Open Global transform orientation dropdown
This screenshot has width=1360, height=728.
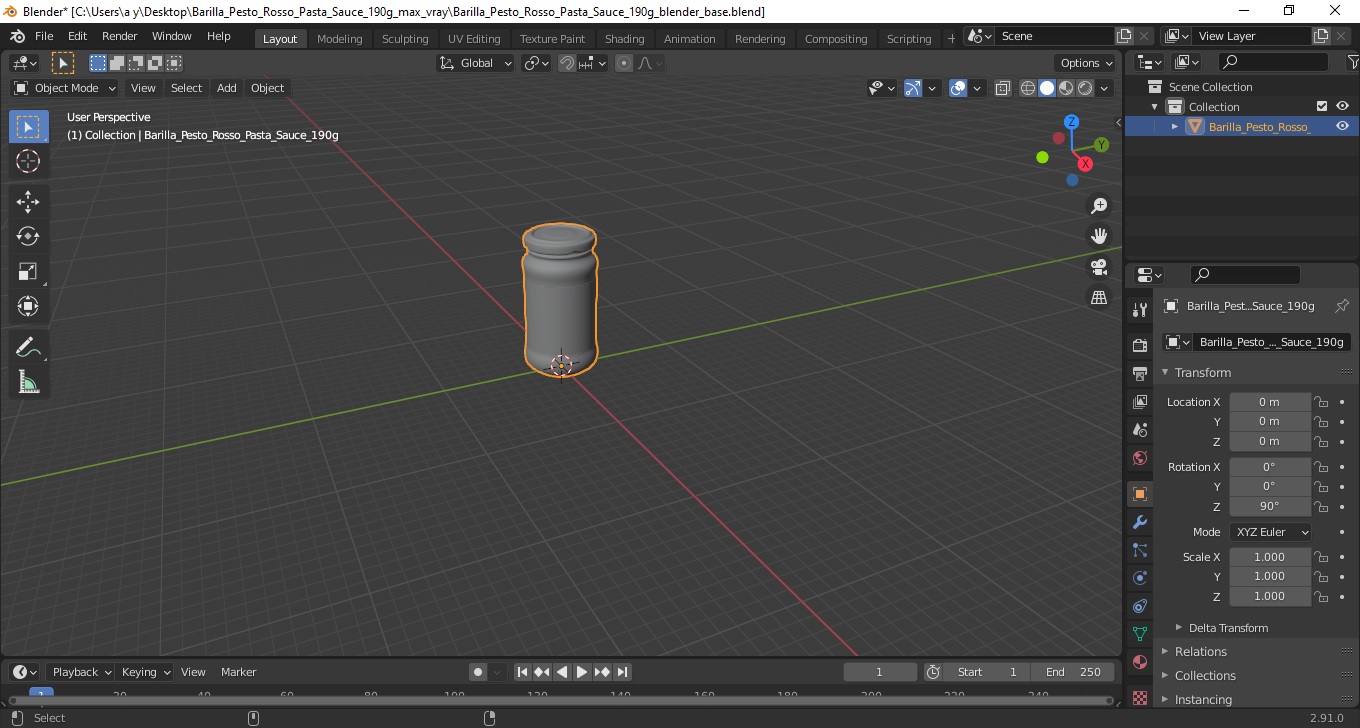[476, 63]
